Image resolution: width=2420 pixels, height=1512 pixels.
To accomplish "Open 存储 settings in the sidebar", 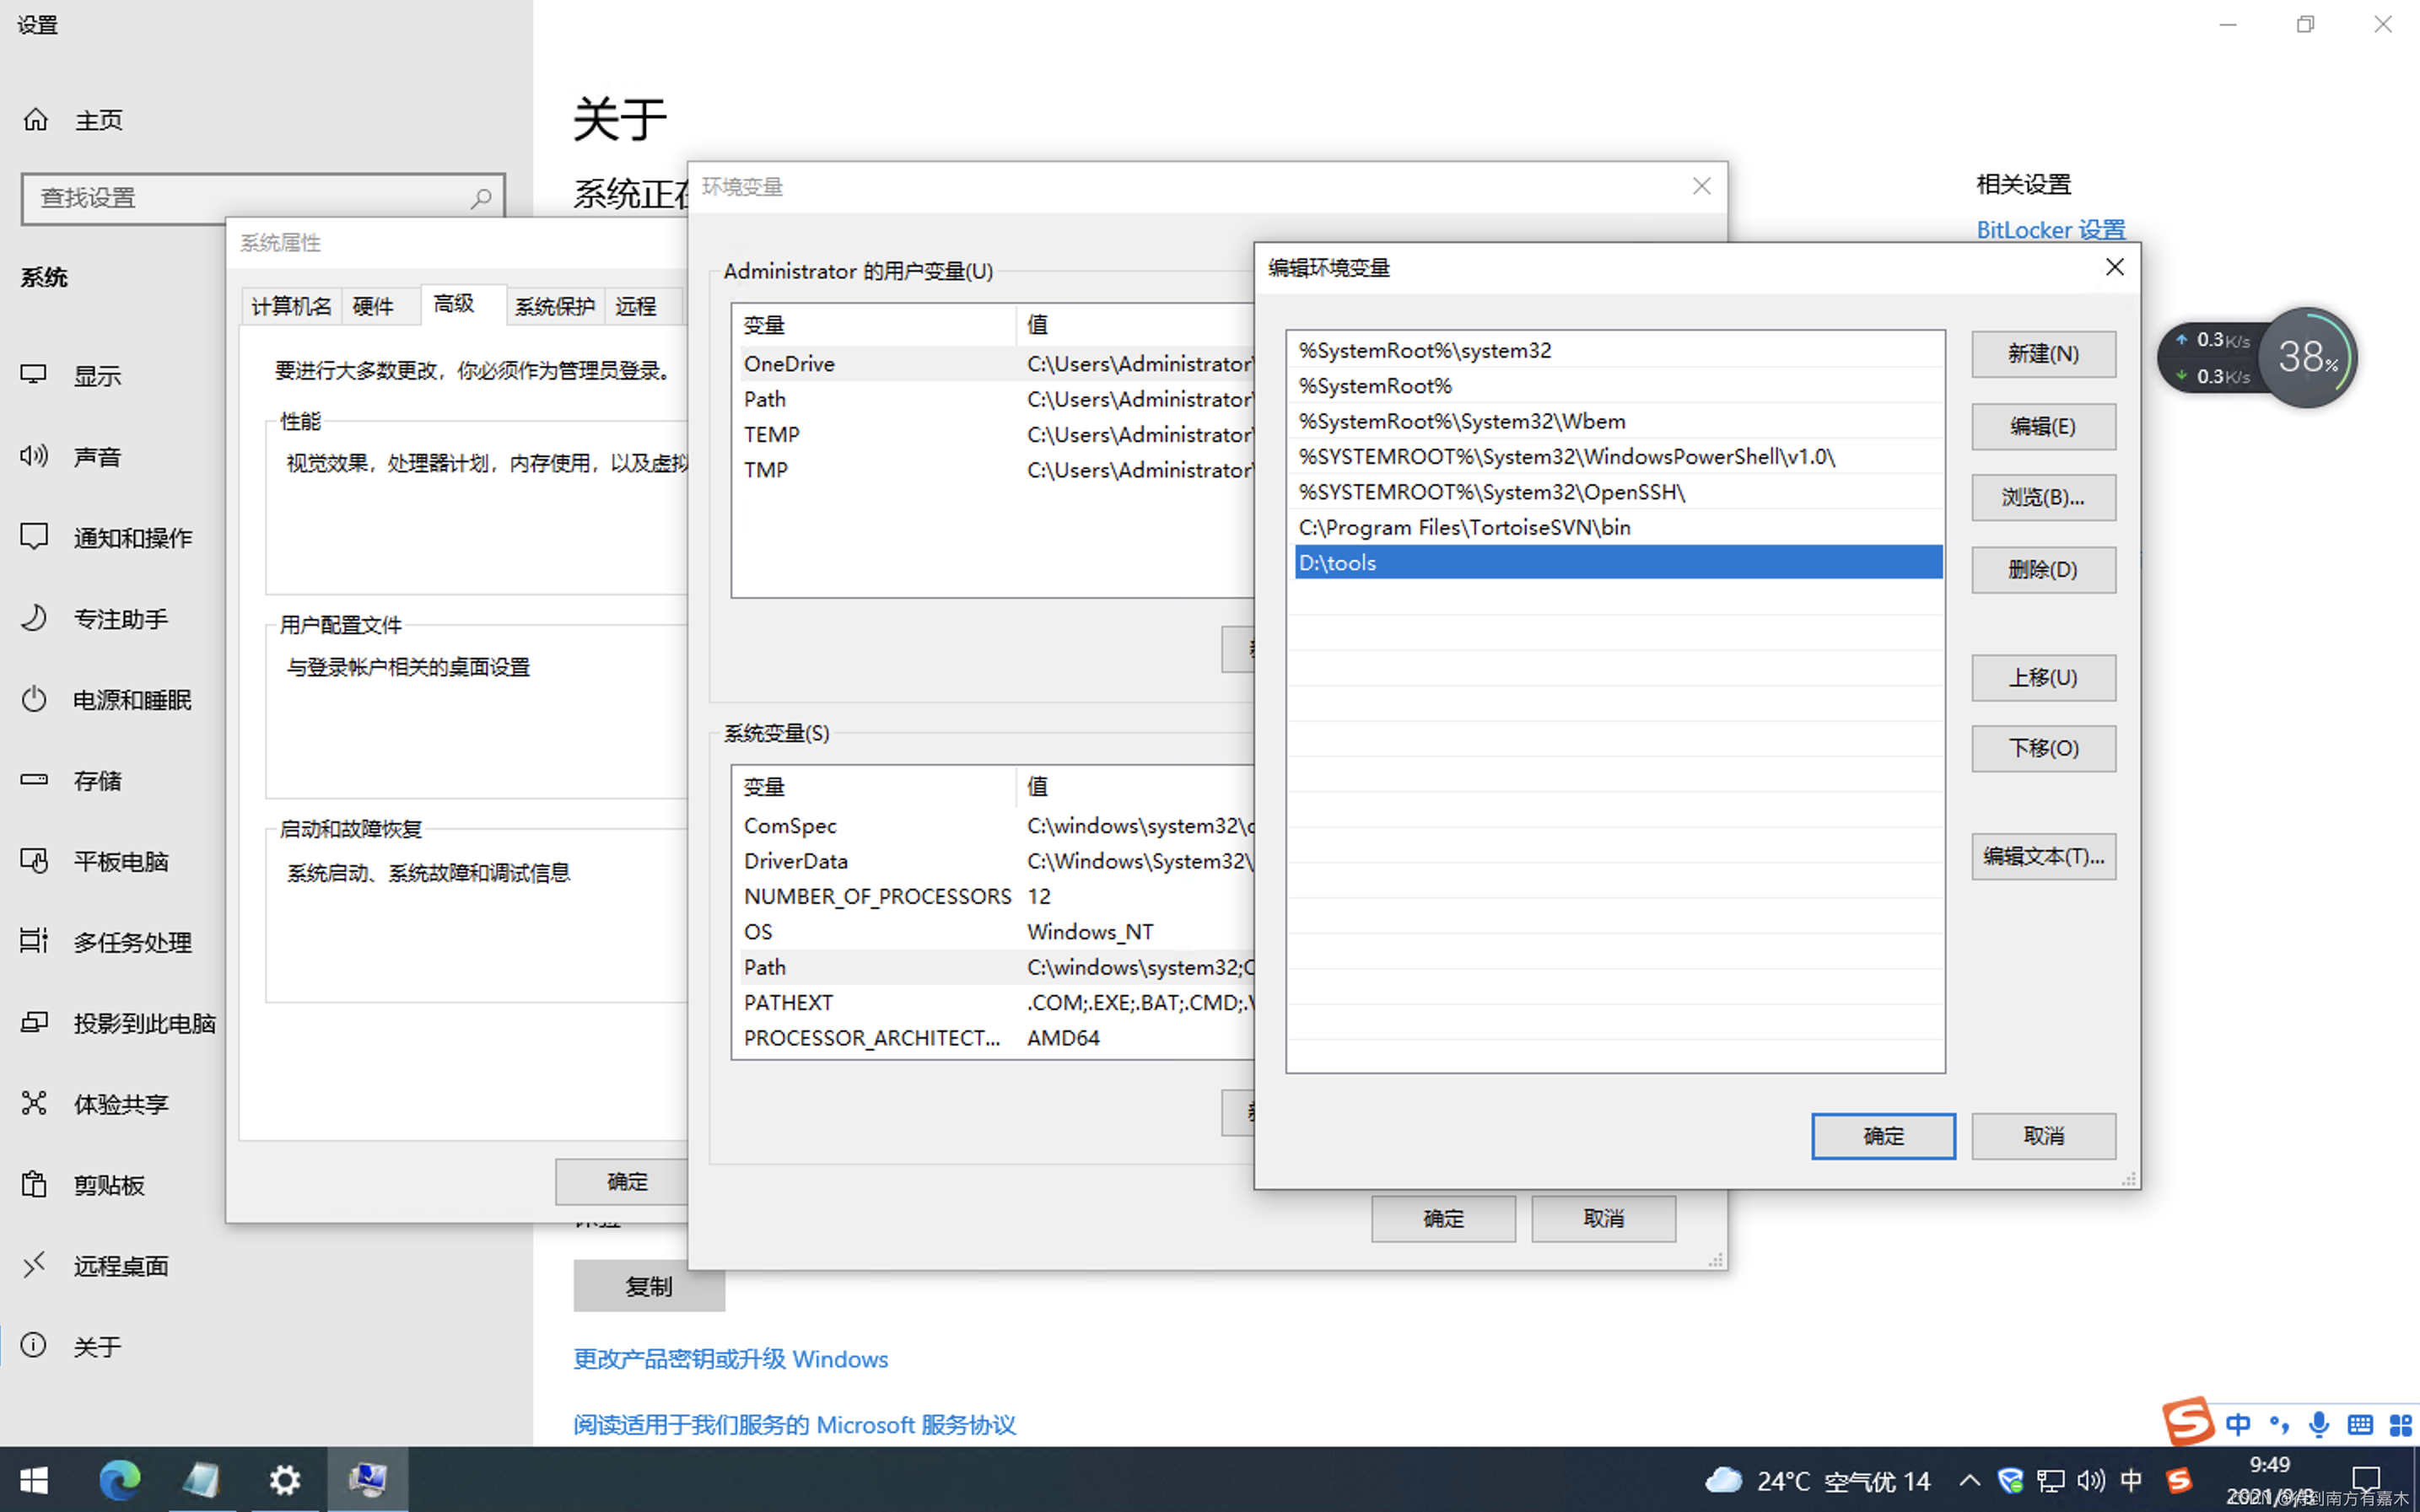I will [97, 781].
